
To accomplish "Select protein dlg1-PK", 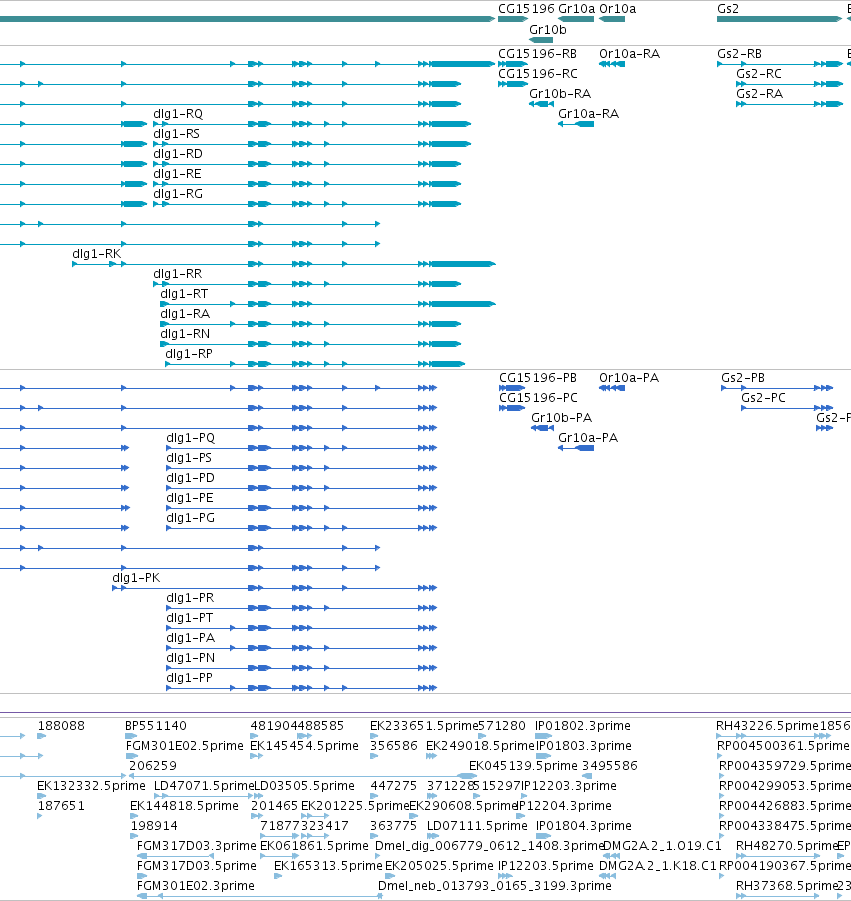I will point(136,577).
